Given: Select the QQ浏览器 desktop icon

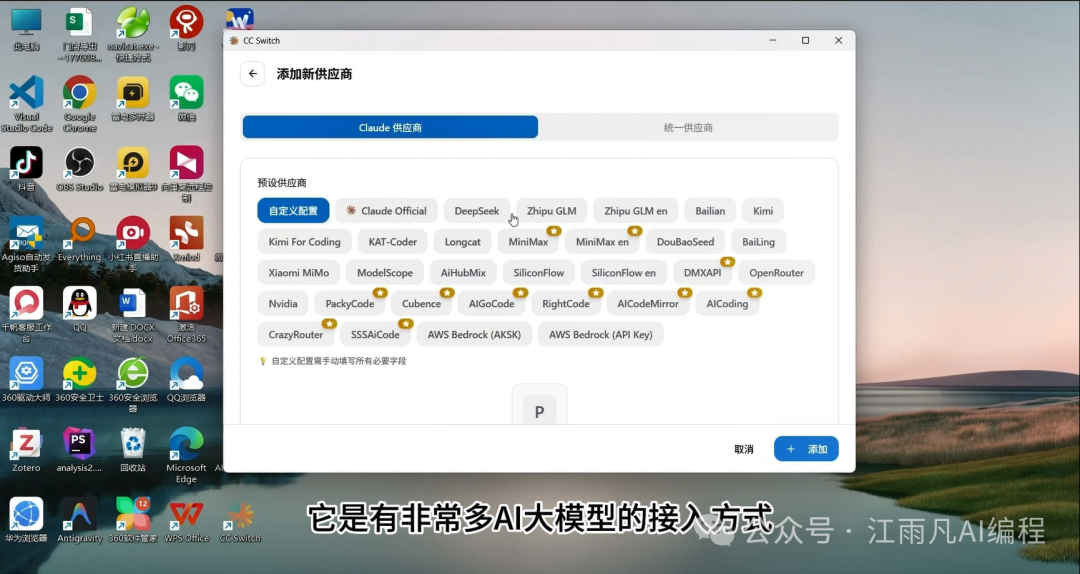Looking at the screenshot, I should (x=187, y=380).
